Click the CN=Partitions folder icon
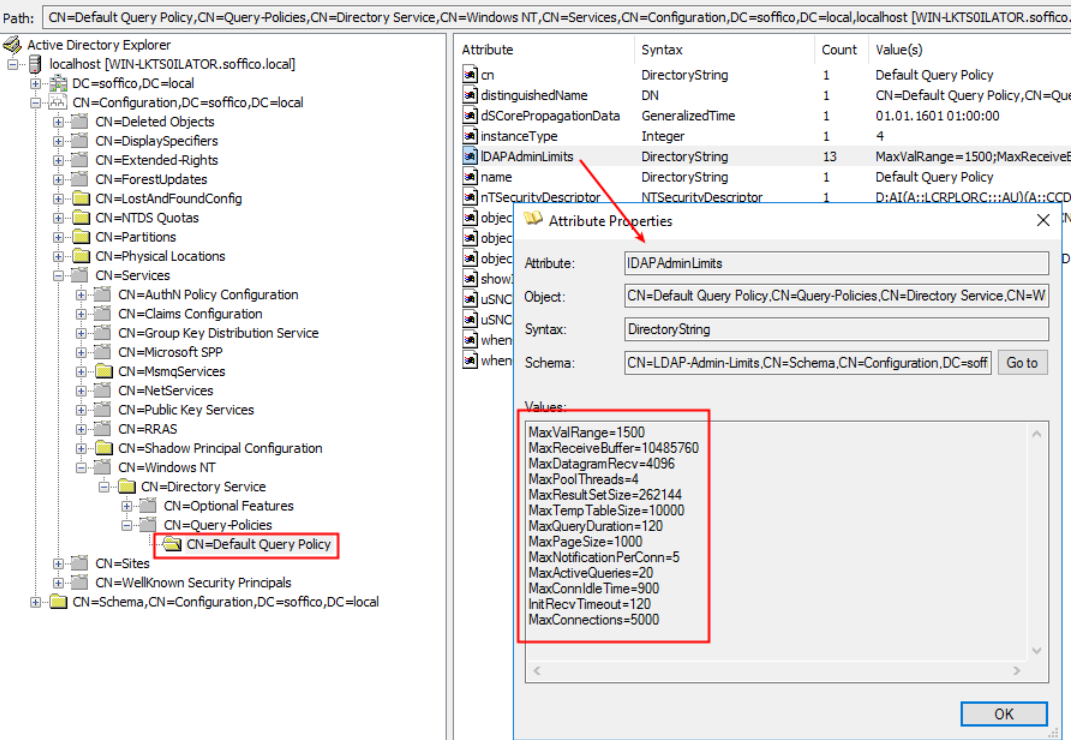This screenshot has height=740, width=1074. (81, 237)
